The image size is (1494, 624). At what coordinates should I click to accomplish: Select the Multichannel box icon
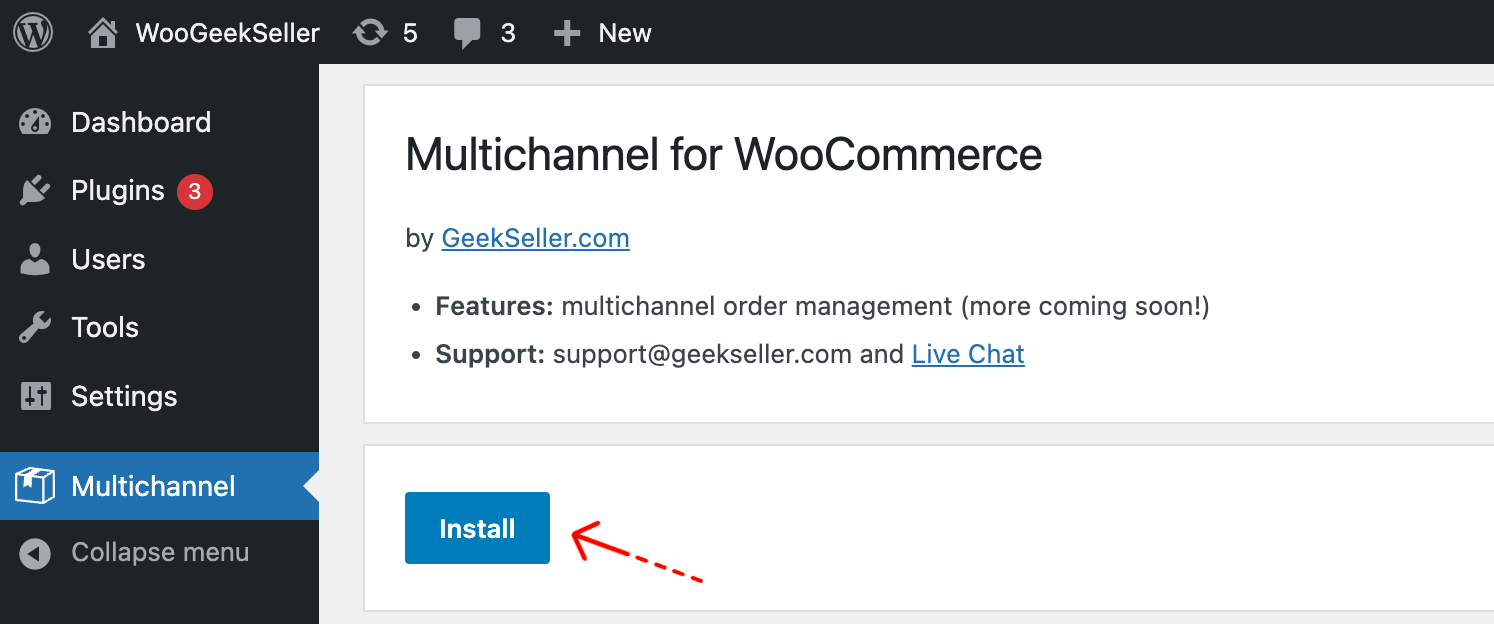(33, 485)
